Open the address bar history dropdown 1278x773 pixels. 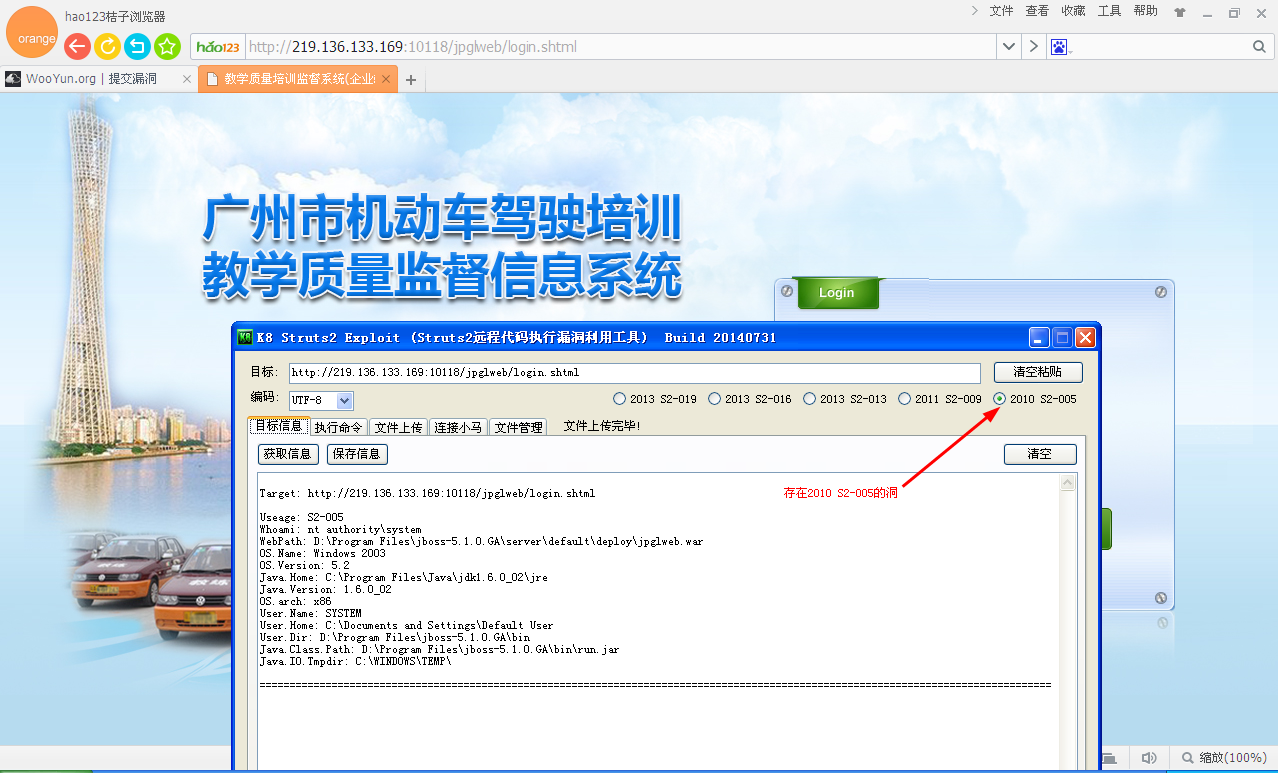[x=1009, y=47]
